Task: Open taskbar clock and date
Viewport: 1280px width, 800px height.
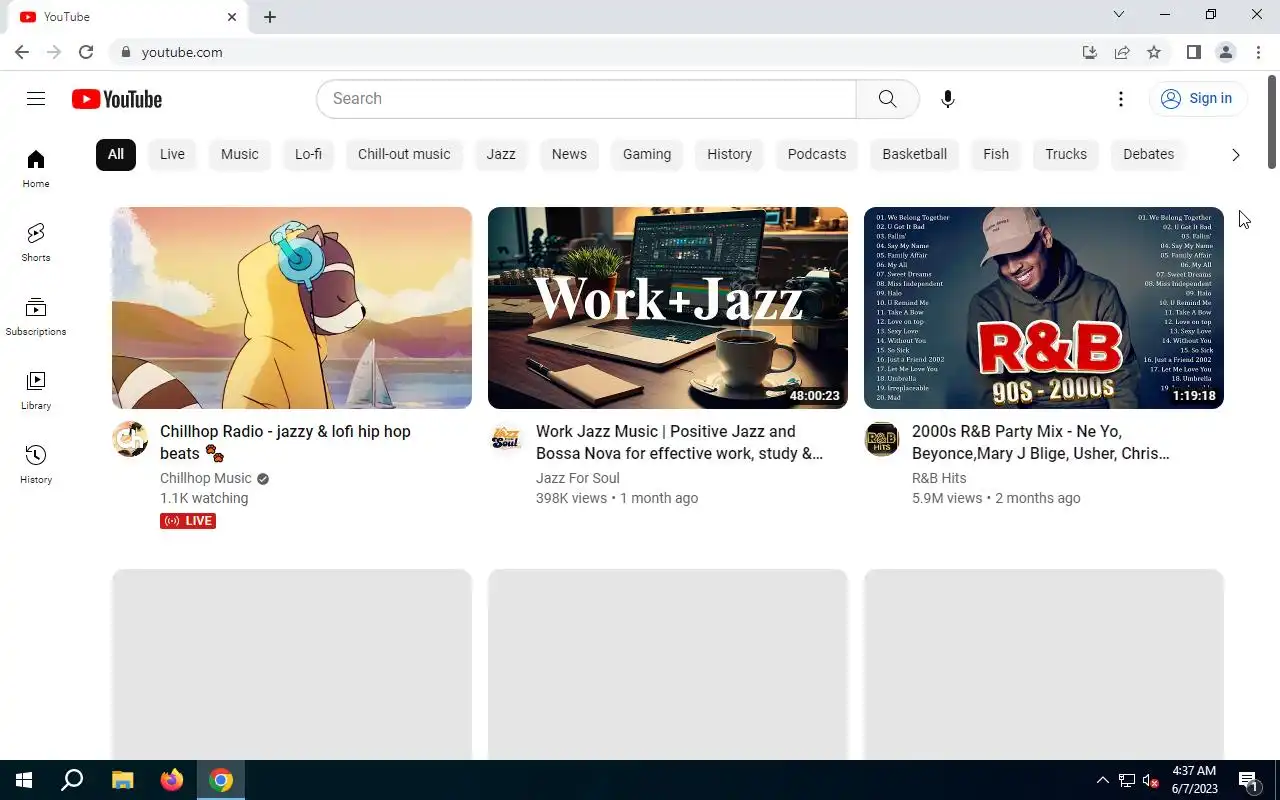Action: click(x=1194, y=780)
